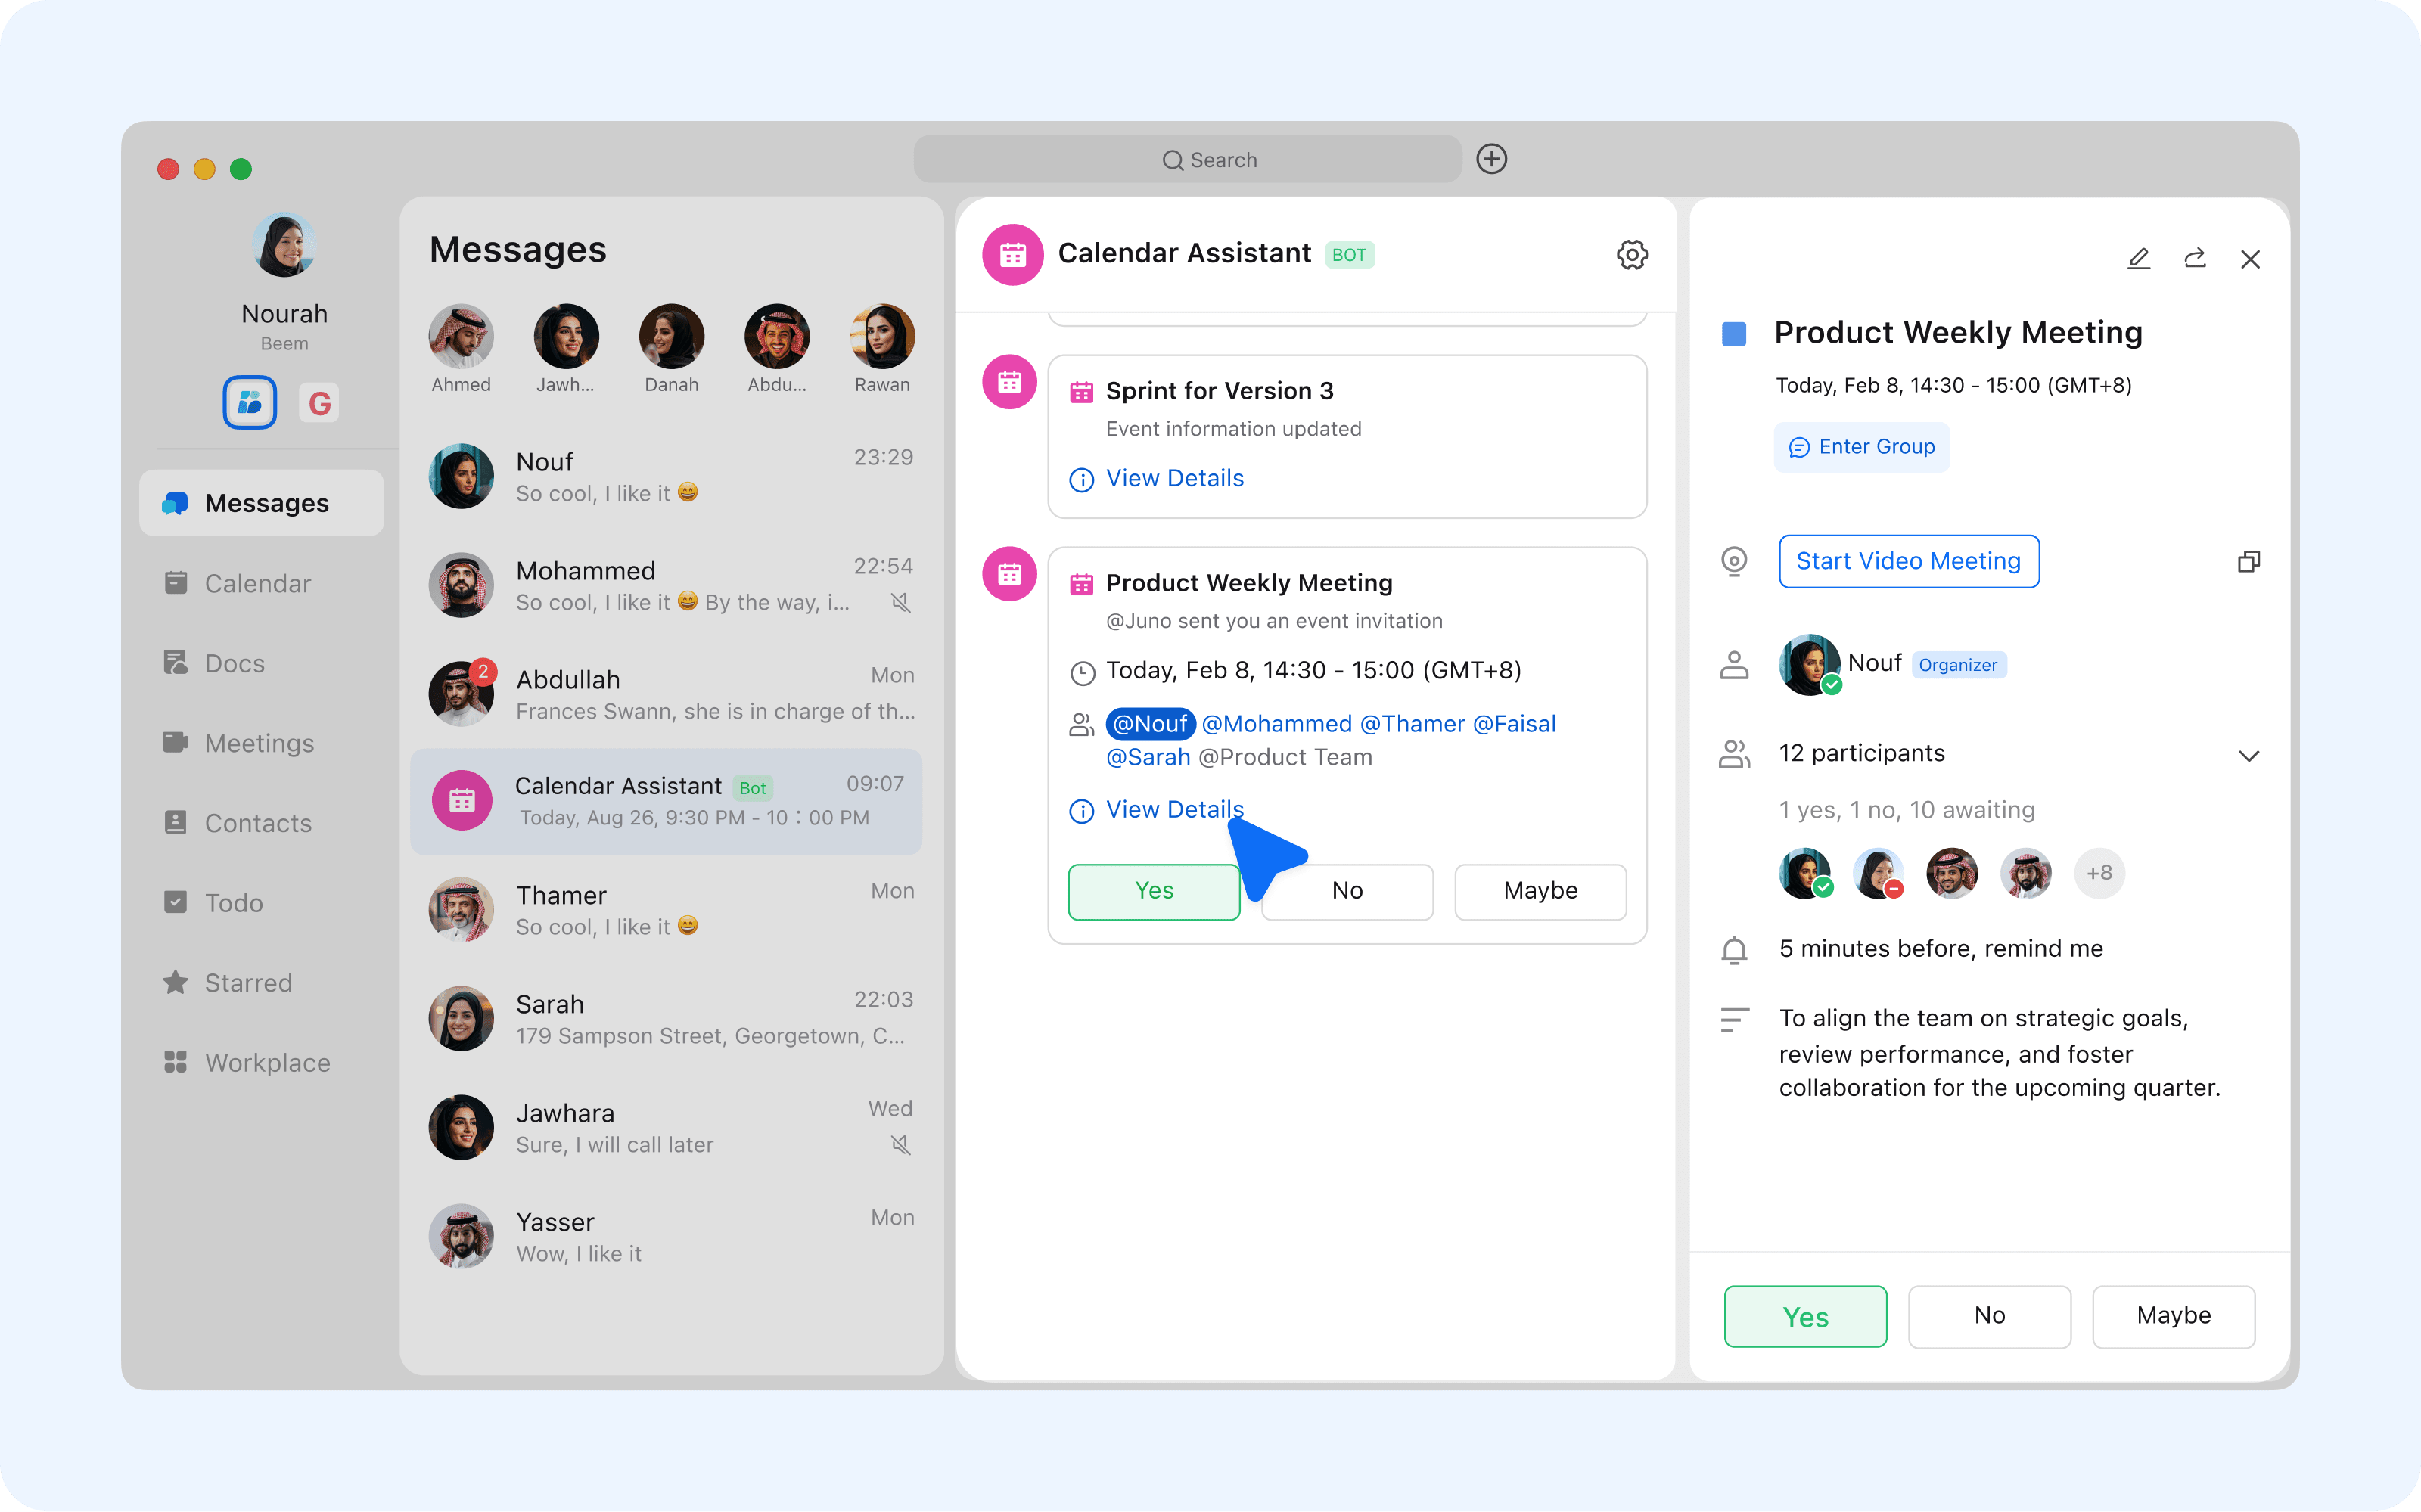Open View Details for Sprint for Version 3

point(1174,479)
